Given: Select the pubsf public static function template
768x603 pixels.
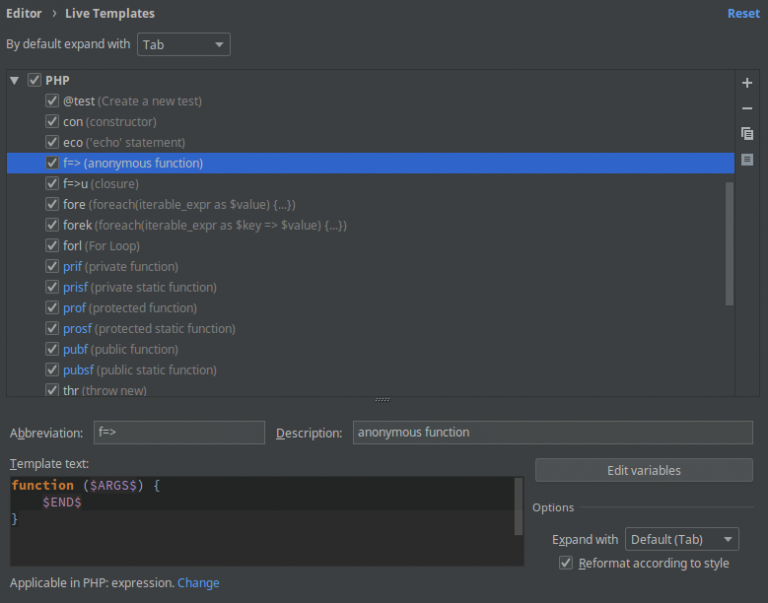Looking at the screenshot, I should [x=370, y=370].
